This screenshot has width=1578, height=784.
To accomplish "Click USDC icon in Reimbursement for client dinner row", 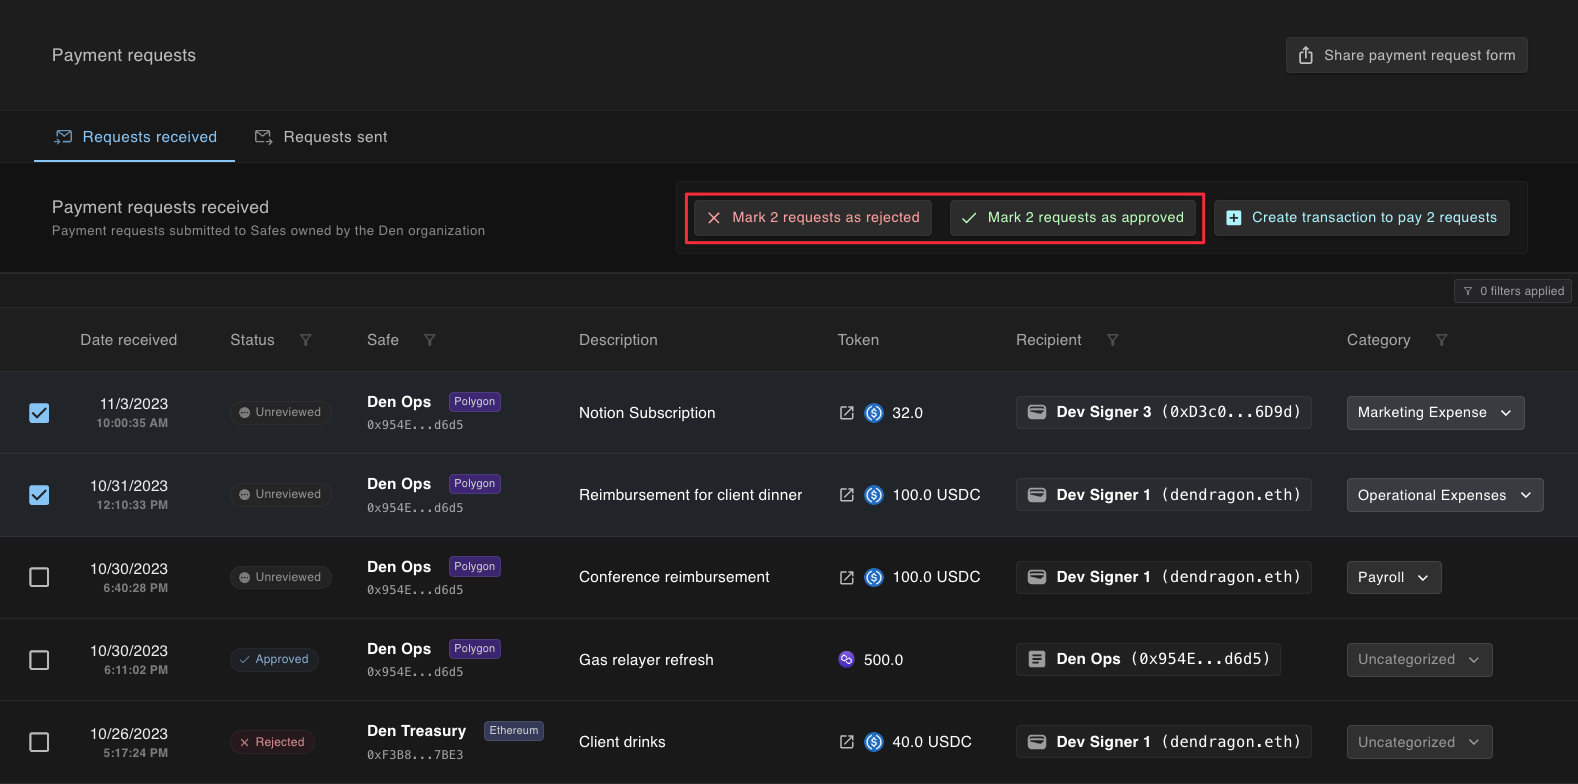I will point(874,495).
